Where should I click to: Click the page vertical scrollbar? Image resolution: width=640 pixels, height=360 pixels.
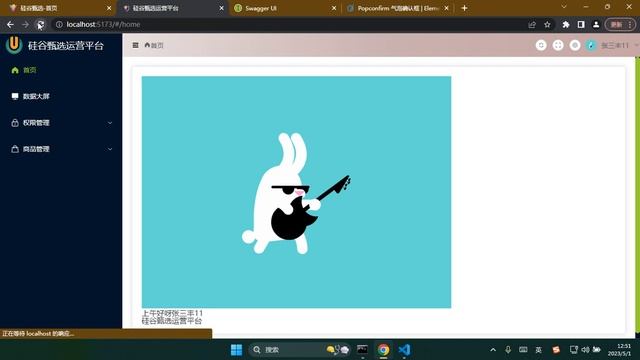[x=638, y=195]
